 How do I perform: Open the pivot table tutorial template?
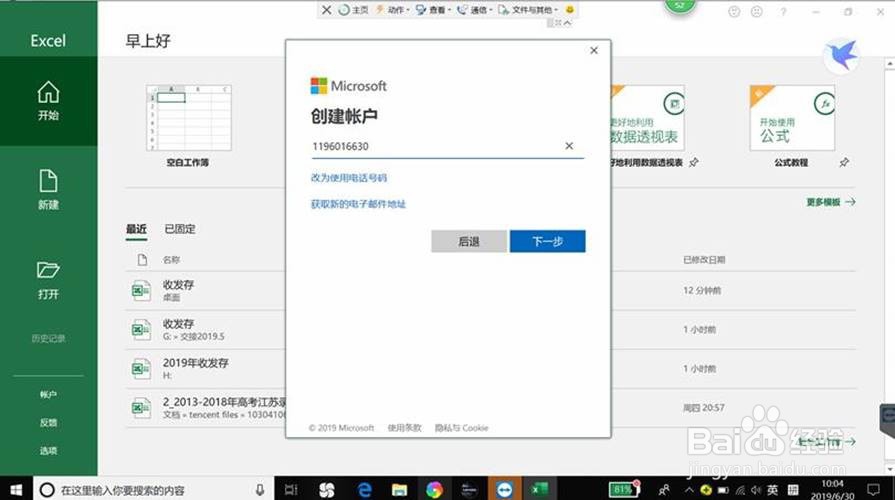pos(648,118)
